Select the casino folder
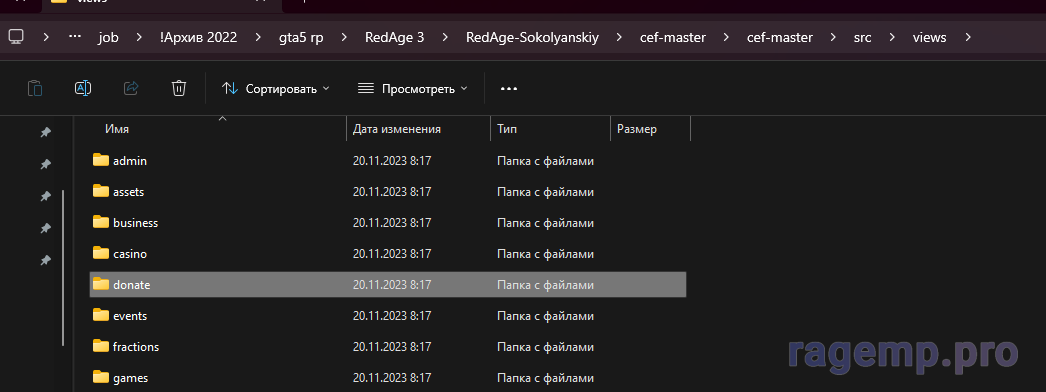Viewport: 1046px width, 392px height. (388, 253)
